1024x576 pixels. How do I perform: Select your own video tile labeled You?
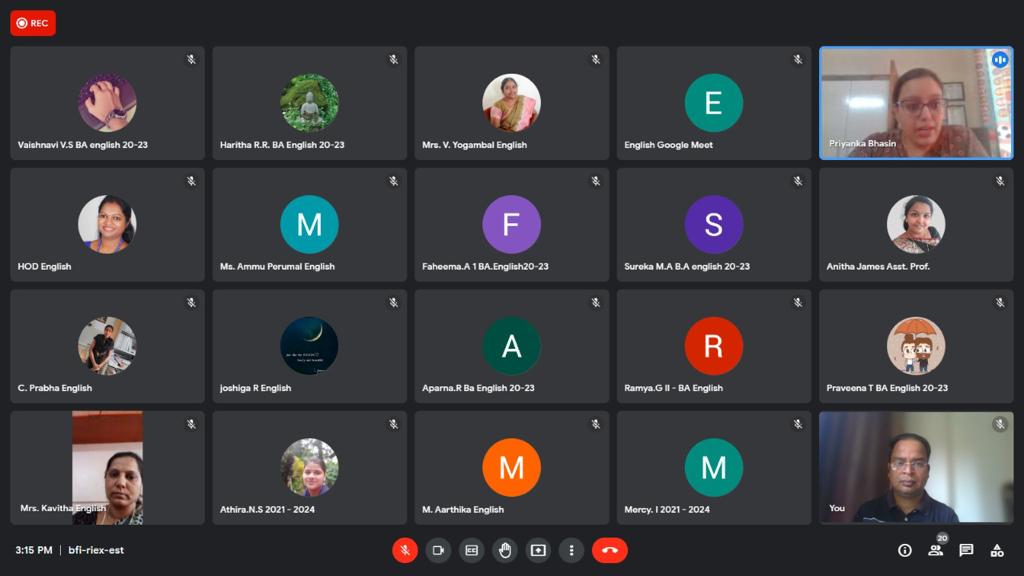(916, 467)
